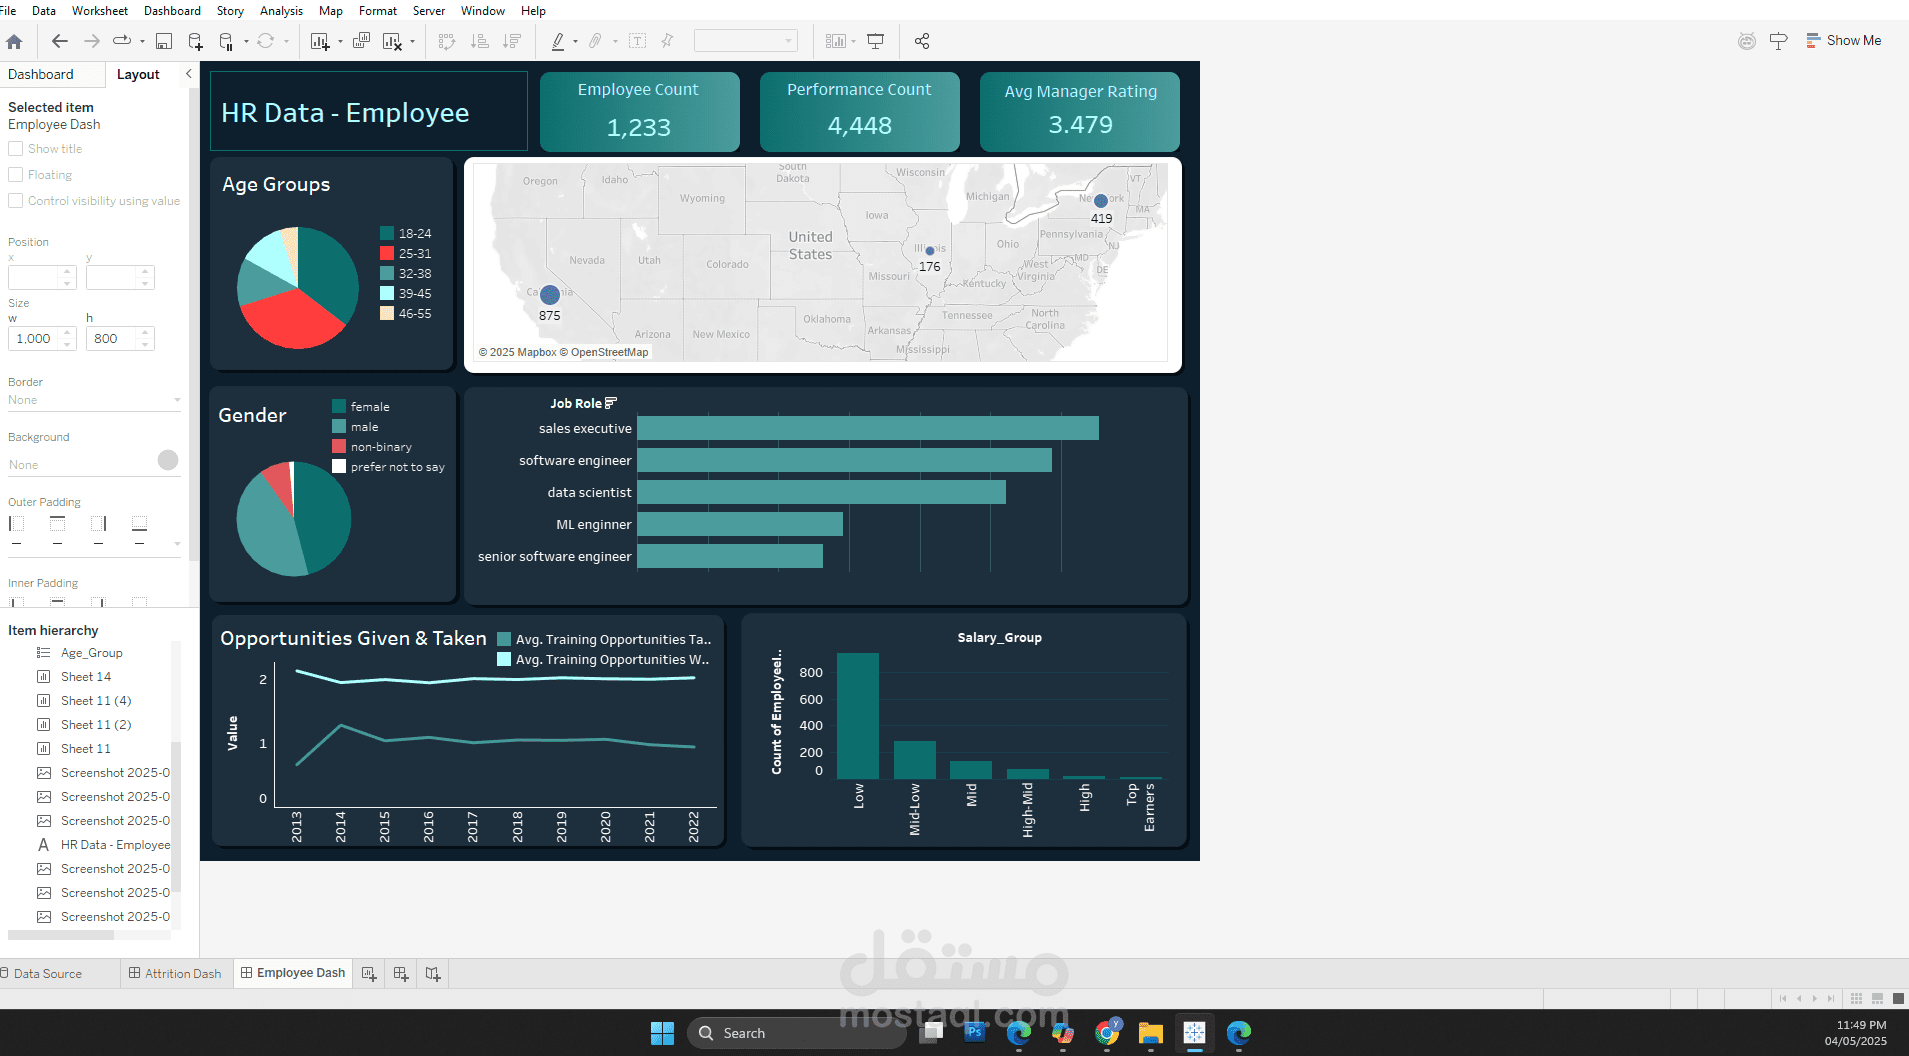The width and height of the screenshot is (1909, 1056).
Task: Open the Outer Padding dropdown arrow
Action: (177, 544)
